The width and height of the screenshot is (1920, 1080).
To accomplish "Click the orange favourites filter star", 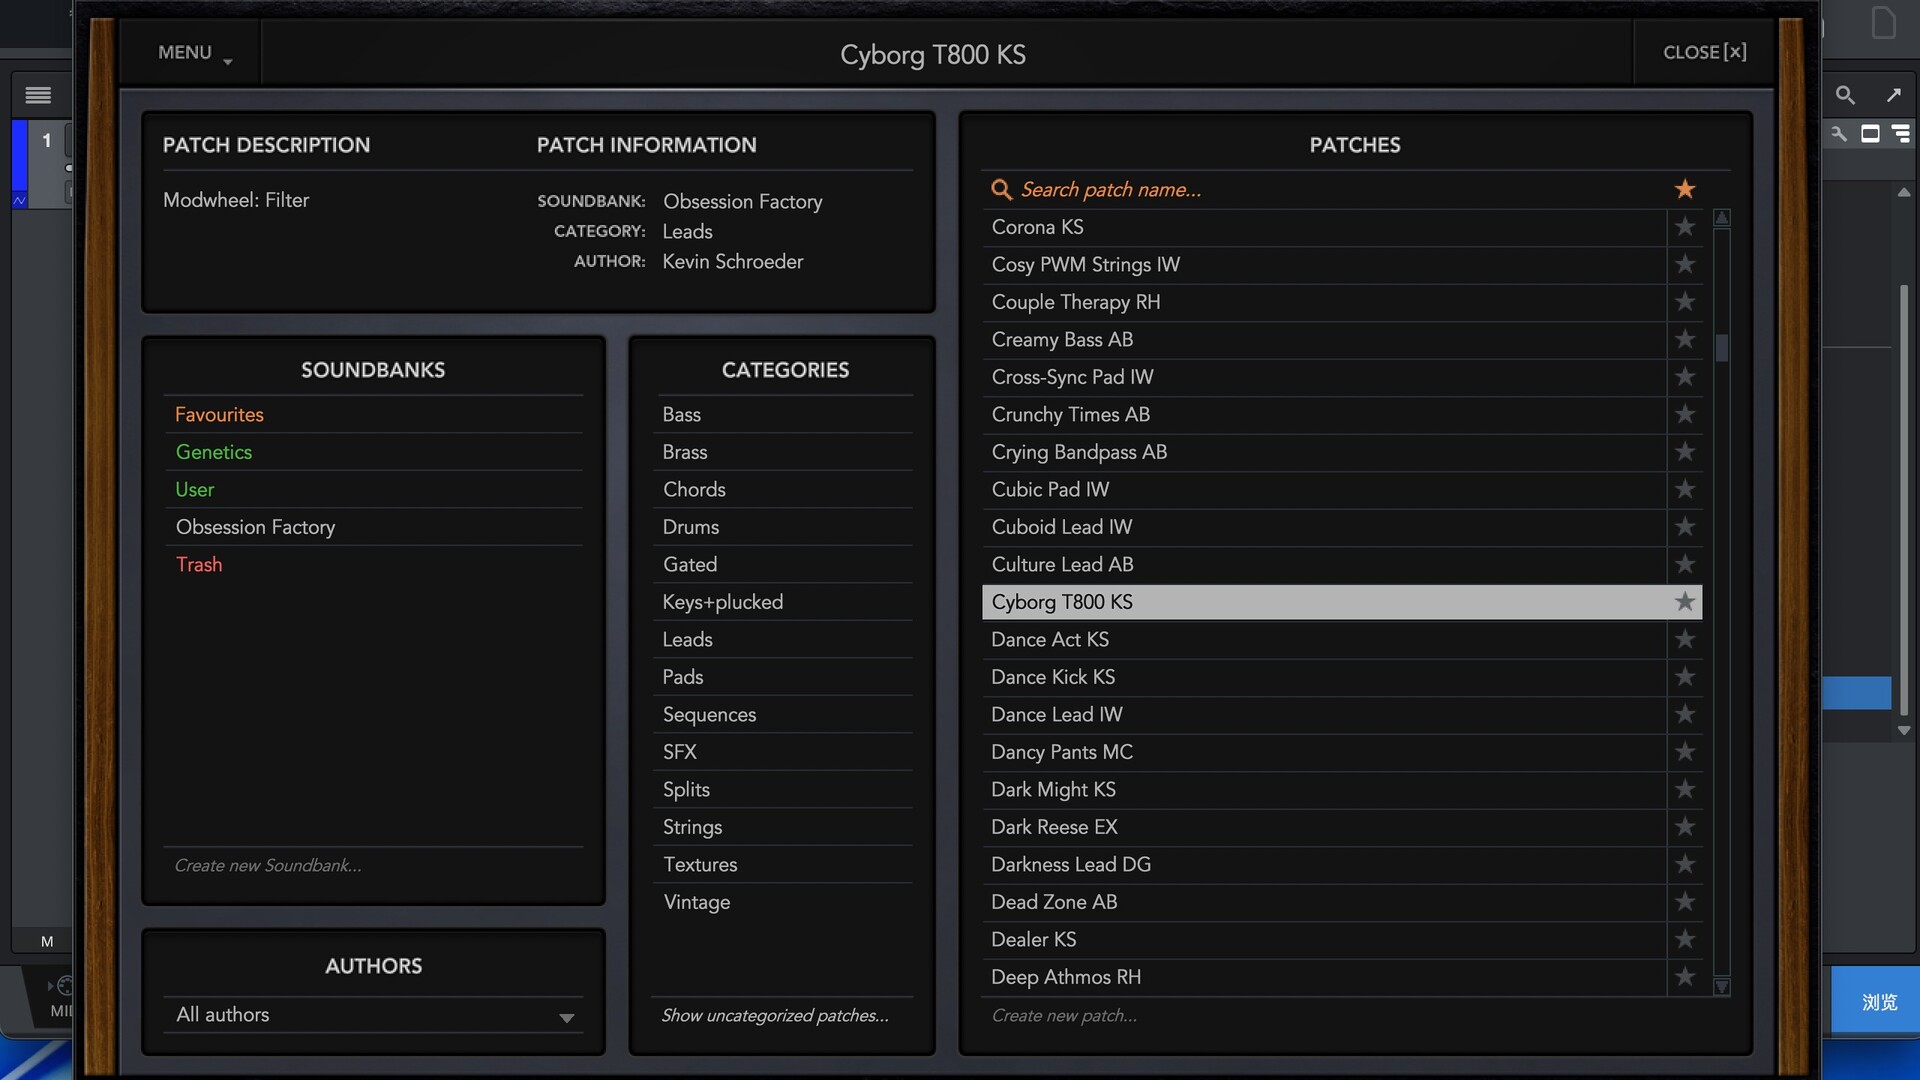I will point(1685,189).
